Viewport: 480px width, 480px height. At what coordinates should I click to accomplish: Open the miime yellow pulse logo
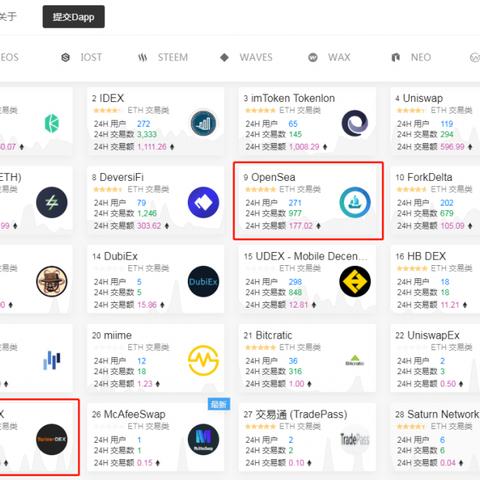point(203,360)
